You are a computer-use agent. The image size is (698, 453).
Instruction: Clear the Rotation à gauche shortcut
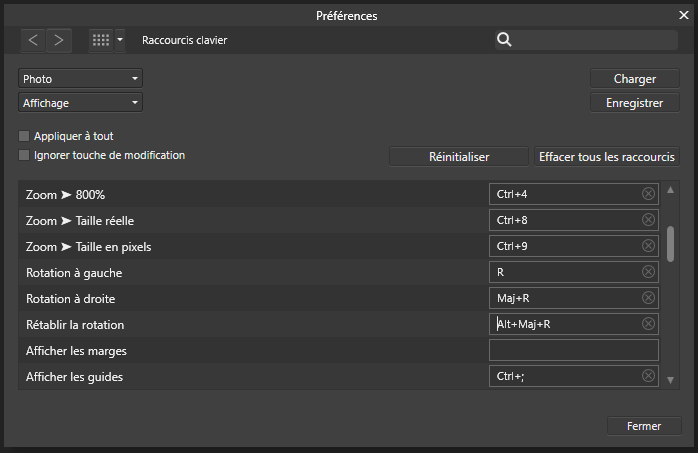[x=648, y=271]
